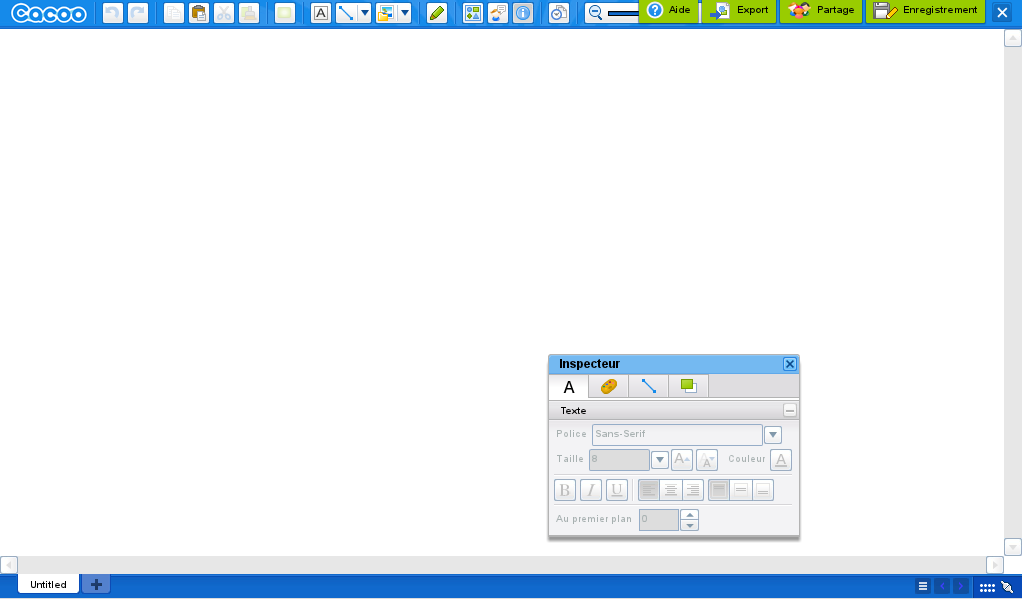The image size is (1022, 599).
Task: Open the Couleur text color picker
Action: pos(781,460)
